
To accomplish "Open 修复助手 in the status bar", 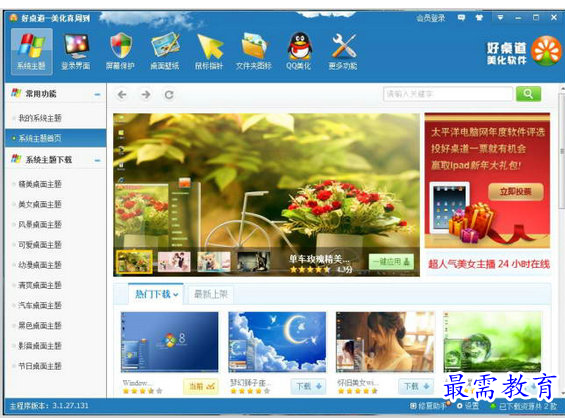I will click(428, 406).
